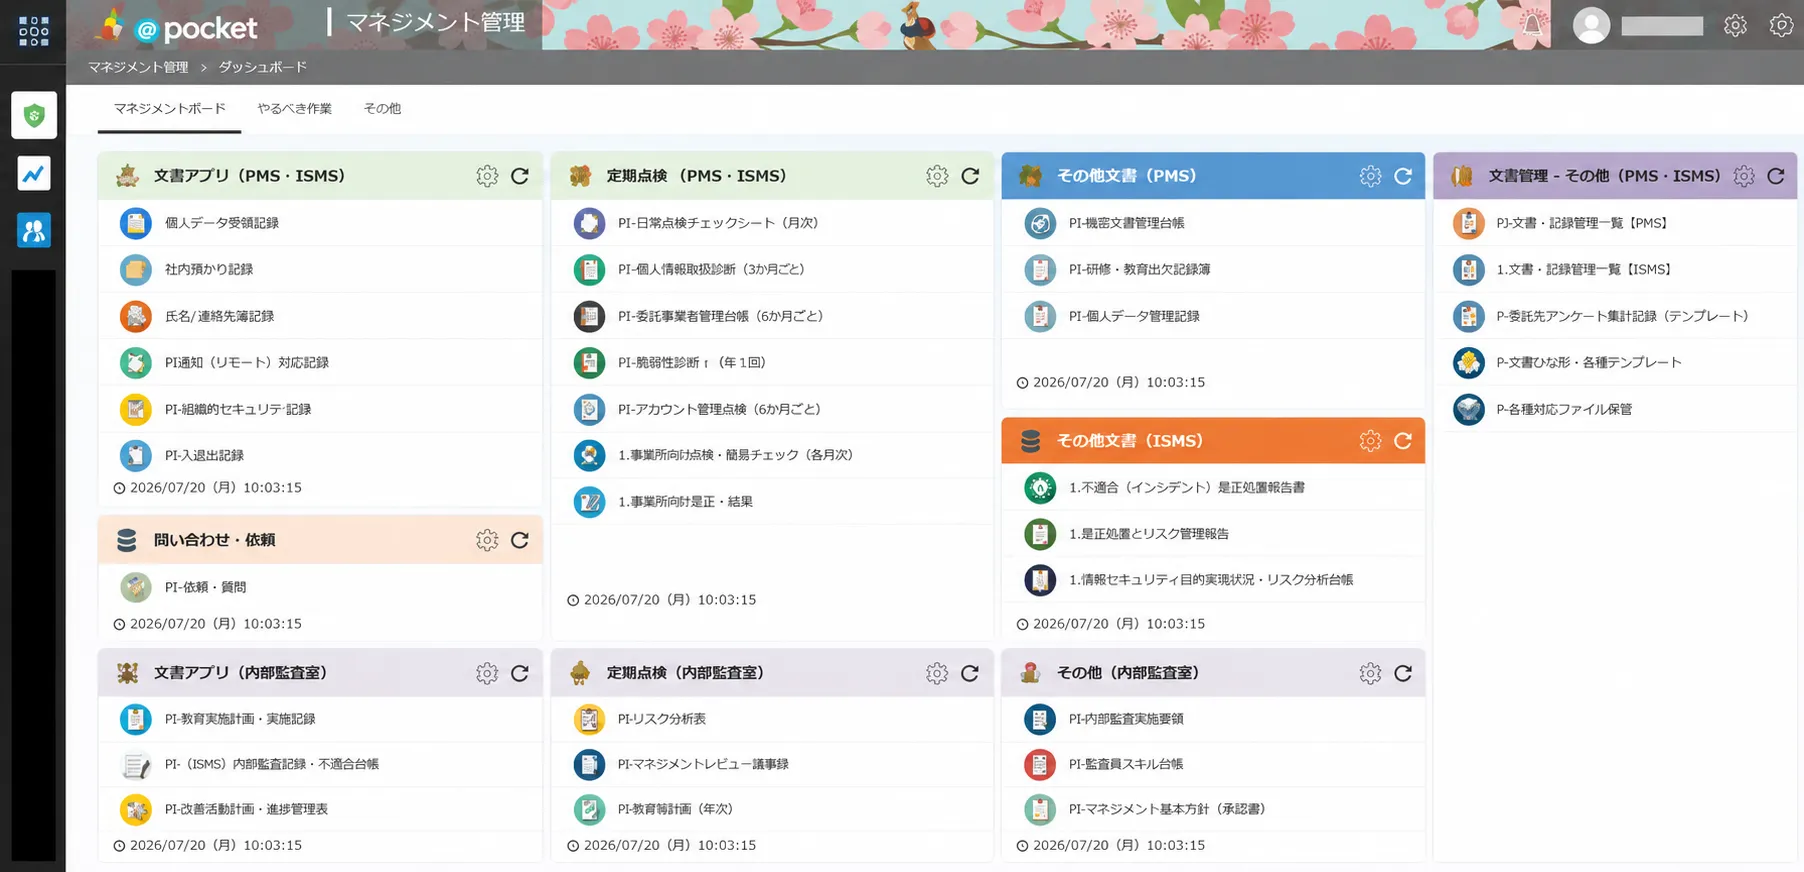Switch to the やるべき作業 tab
Image resolution: width=1804 pixels, height=872 pixels.
pyautogui.click(x=294, y=108)
